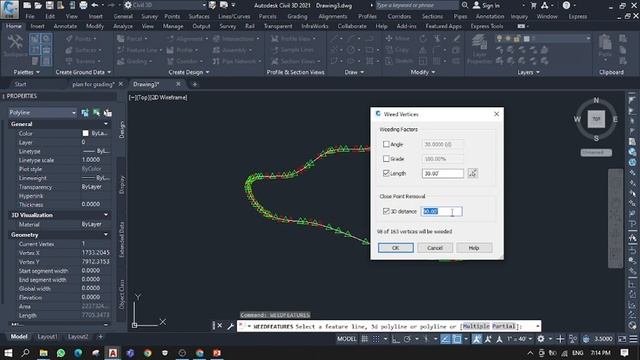The width and height of the screenshot is (640, 360).
Task: Click the toggle PICKADD icon in Properties panel
Action: [x=85, y=113]
